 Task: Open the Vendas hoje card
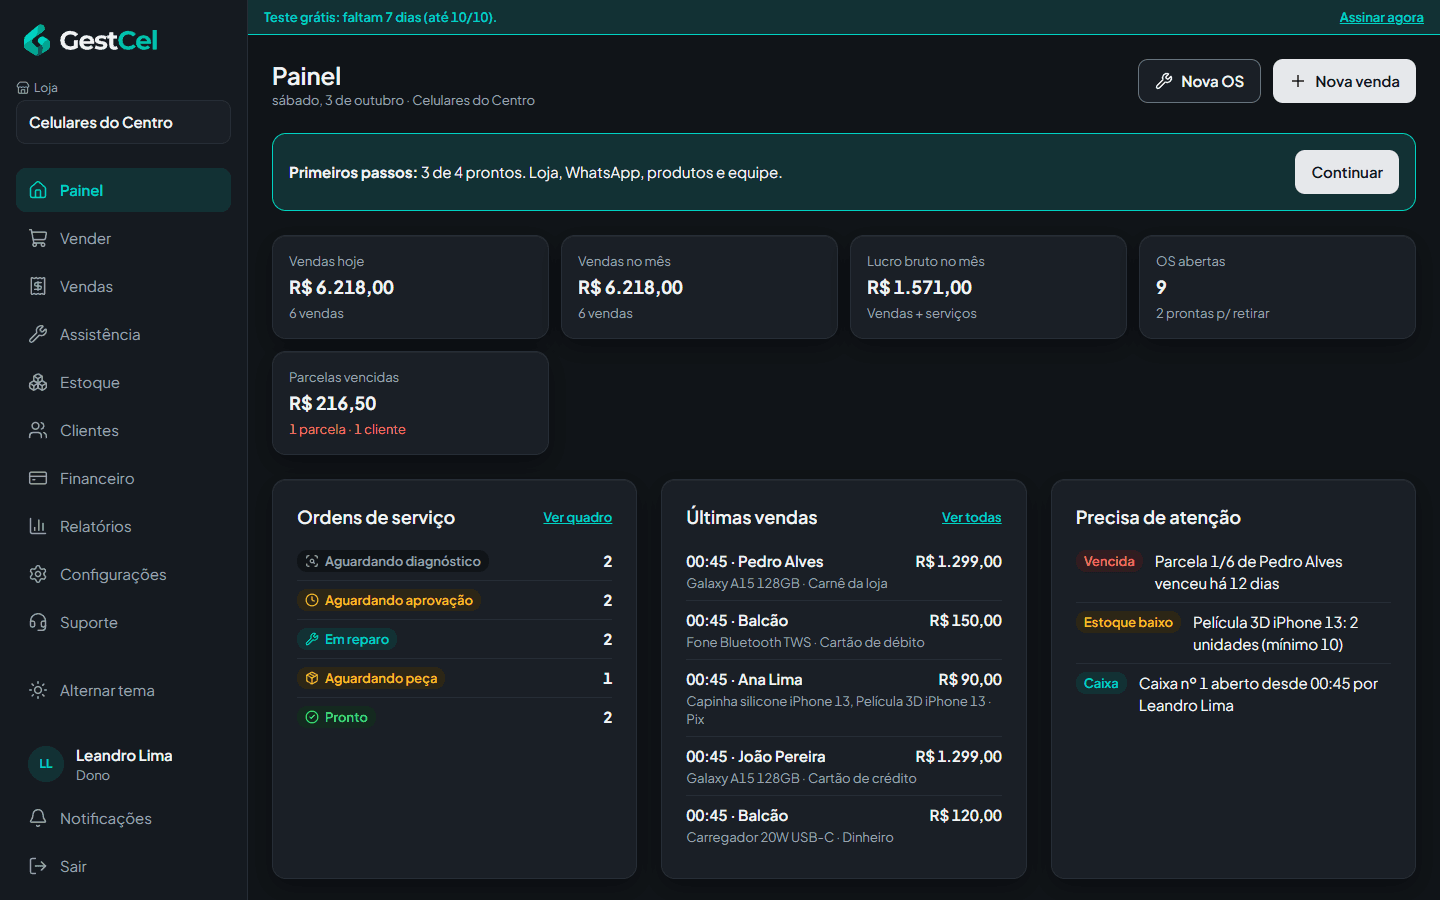click(x=410, y=287)
